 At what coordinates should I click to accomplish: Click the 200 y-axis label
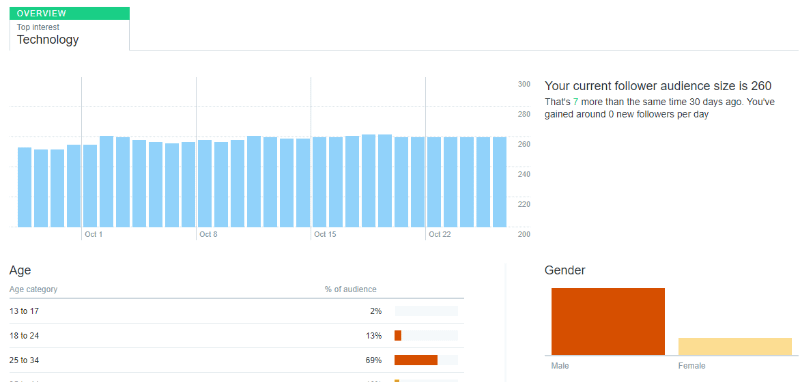tap(524, 235)
